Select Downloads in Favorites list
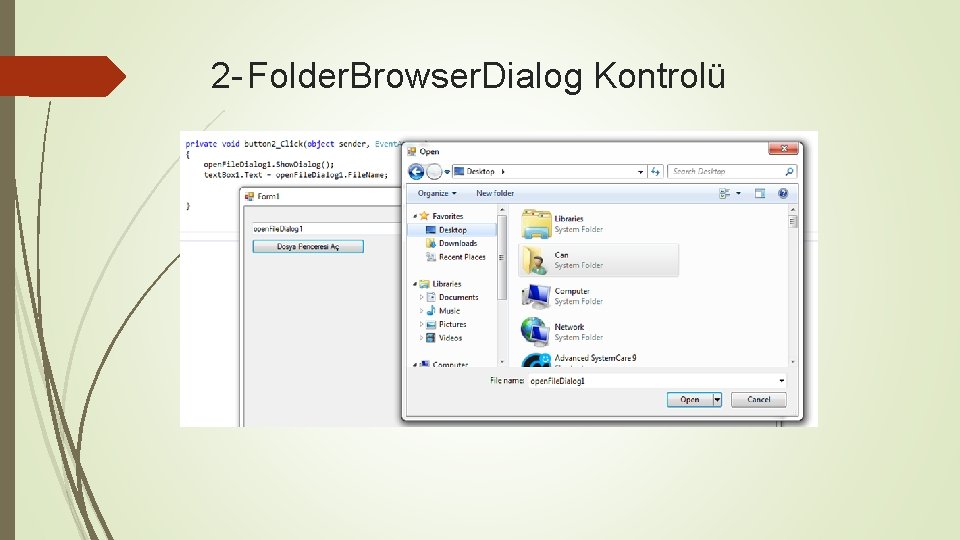 pyautogui.click(x=457, y=243)
